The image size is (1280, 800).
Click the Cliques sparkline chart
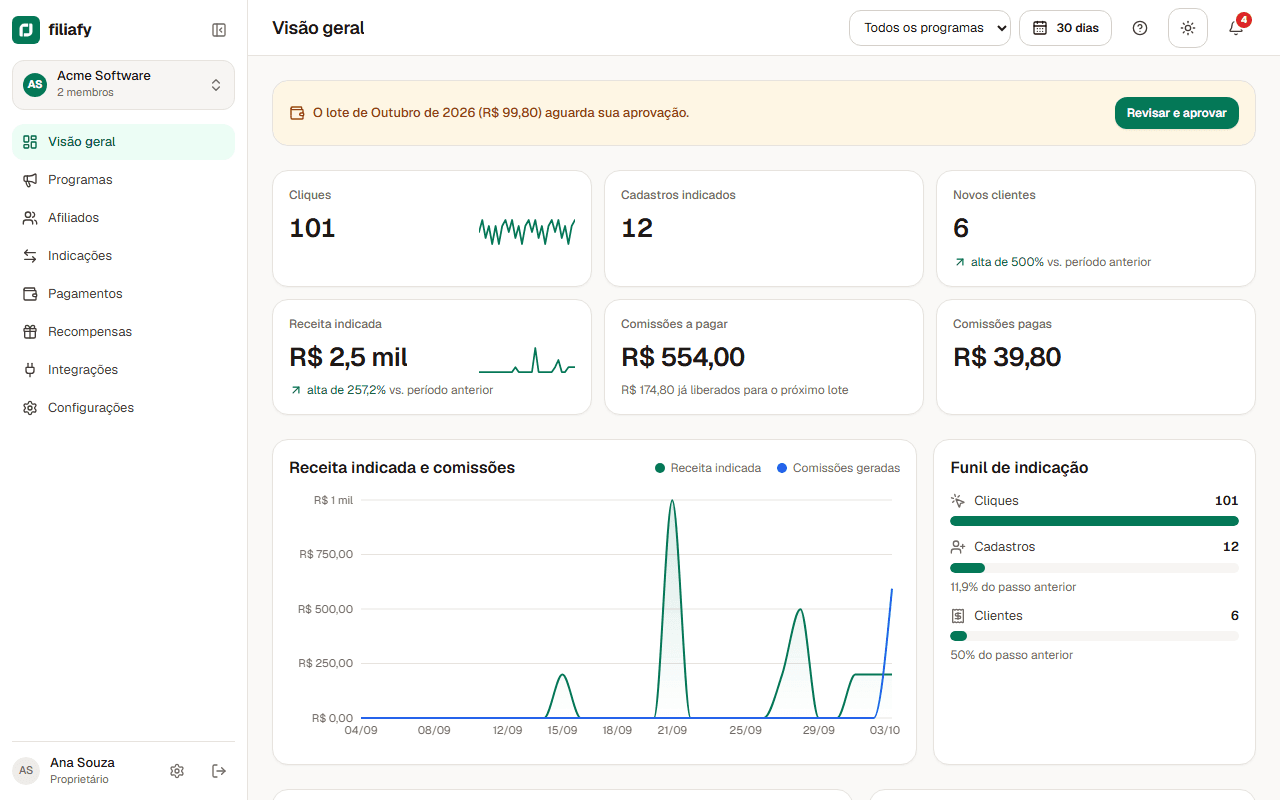(x=527, y=231)
